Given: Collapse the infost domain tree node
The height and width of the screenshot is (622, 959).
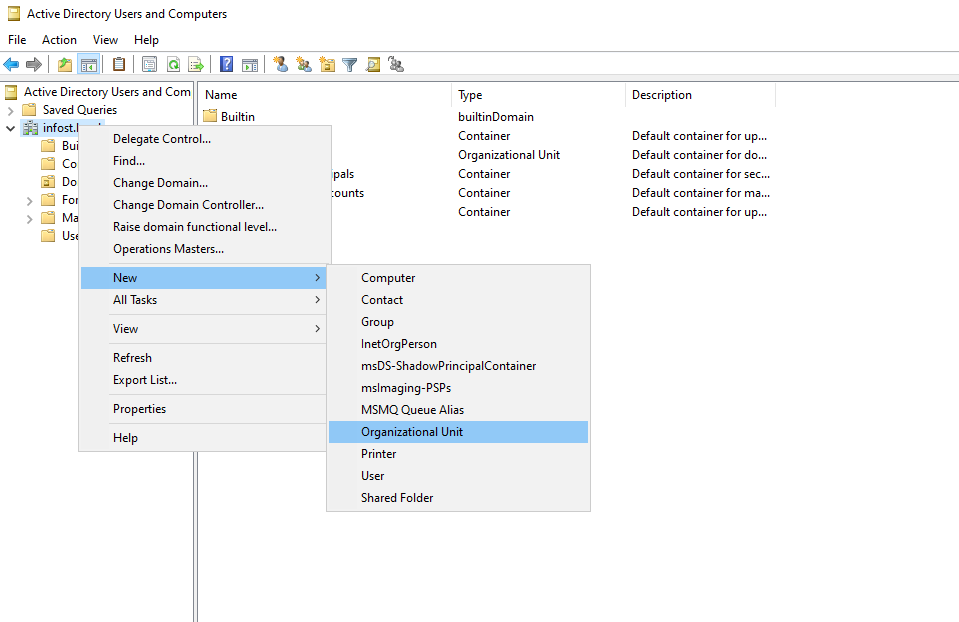Looking at the screenshot, I should [x=10, y=128].
